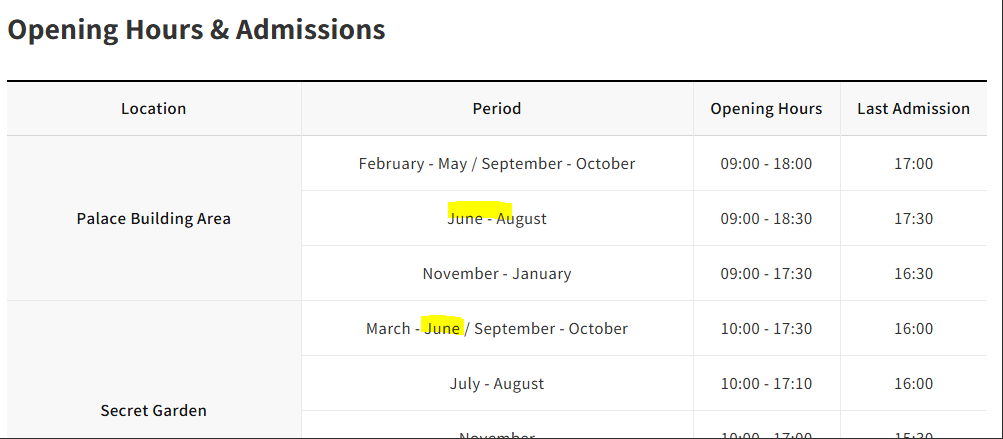The image size is (1003, 439).
Task: Select the Secret Garden location cell
Action: 153,411
